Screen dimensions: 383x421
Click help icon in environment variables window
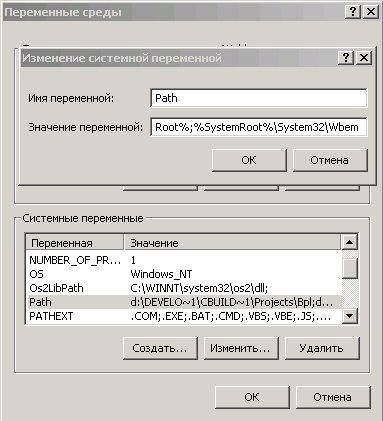click(x=352, y=12)
